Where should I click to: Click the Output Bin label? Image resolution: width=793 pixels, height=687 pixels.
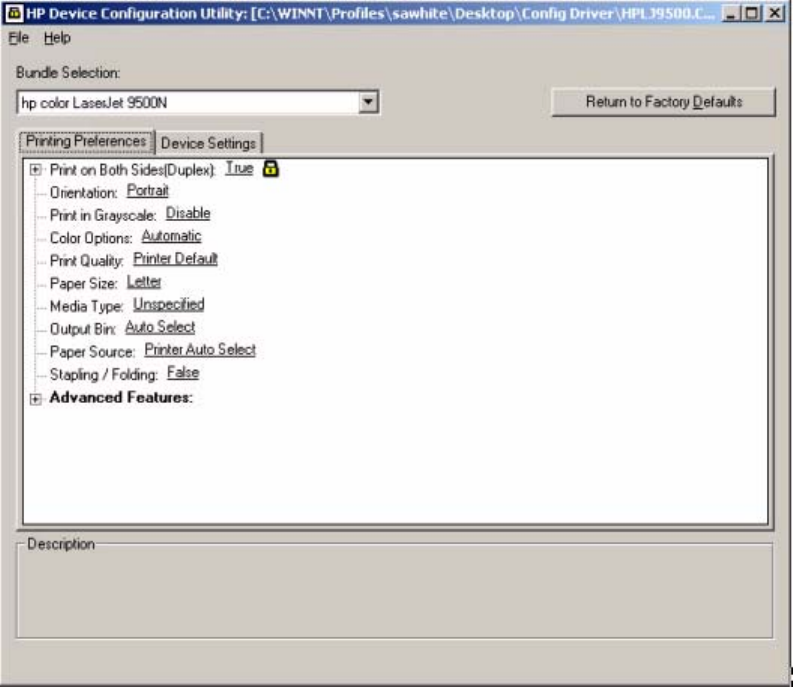tap(83, 329)
